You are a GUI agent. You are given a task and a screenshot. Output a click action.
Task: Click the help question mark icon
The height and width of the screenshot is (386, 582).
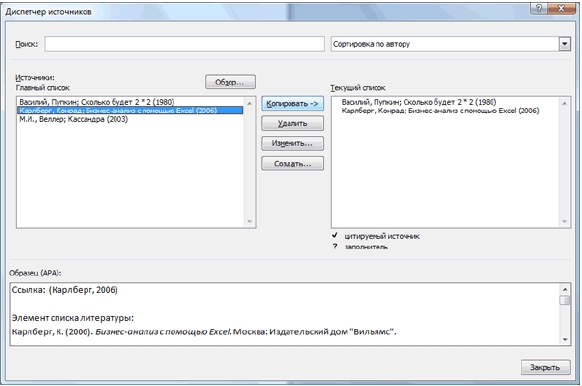coord(539,9)
